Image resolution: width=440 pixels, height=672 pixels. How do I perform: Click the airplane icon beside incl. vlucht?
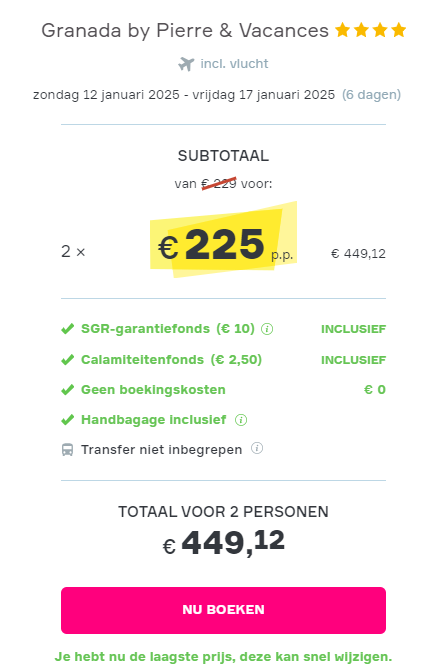tap(186, 64)
